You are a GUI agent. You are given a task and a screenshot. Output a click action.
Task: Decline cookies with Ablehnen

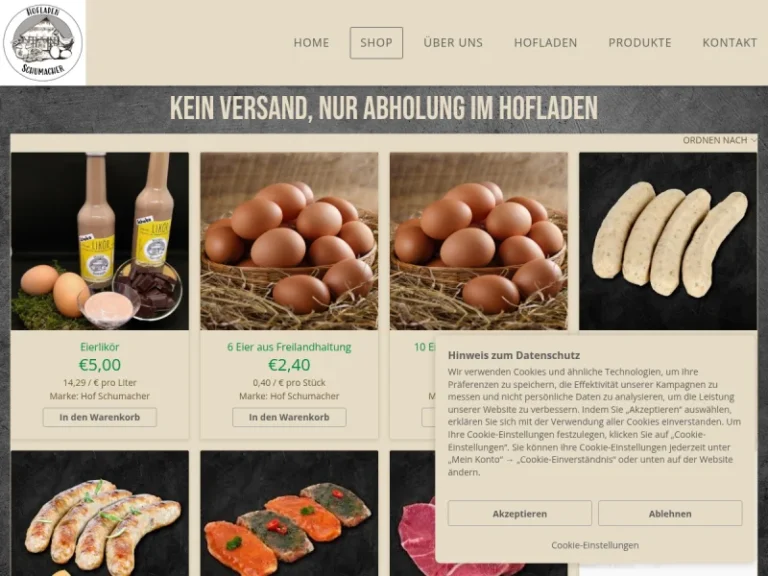(670, 513)
